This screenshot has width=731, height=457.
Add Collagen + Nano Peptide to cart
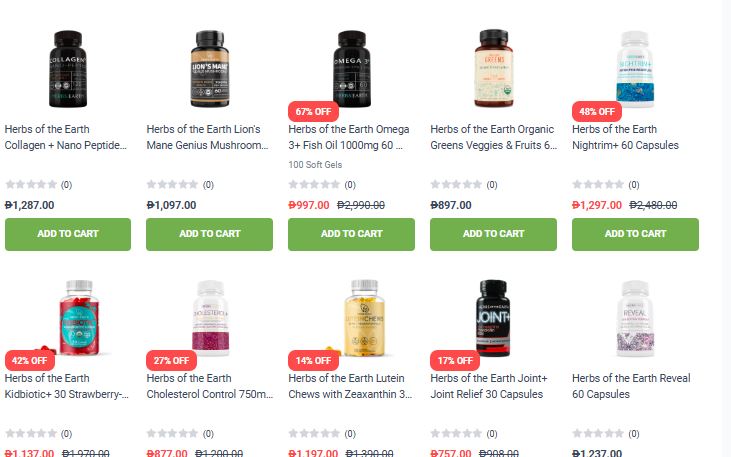(68, 234)
